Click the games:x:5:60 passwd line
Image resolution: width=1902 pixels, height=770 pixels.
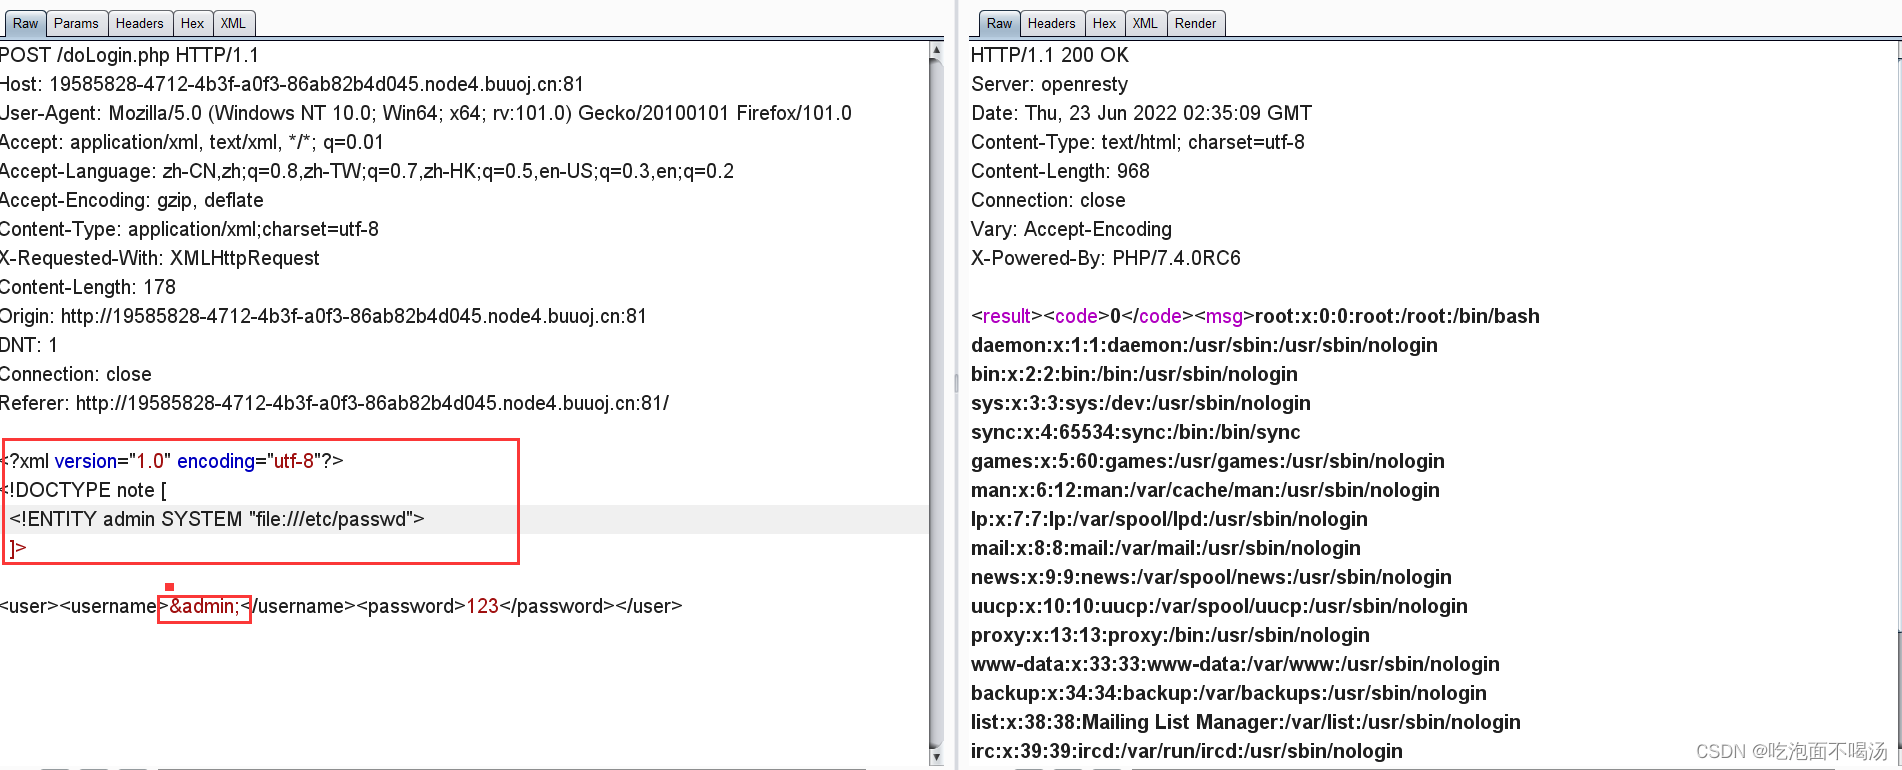1207,461
